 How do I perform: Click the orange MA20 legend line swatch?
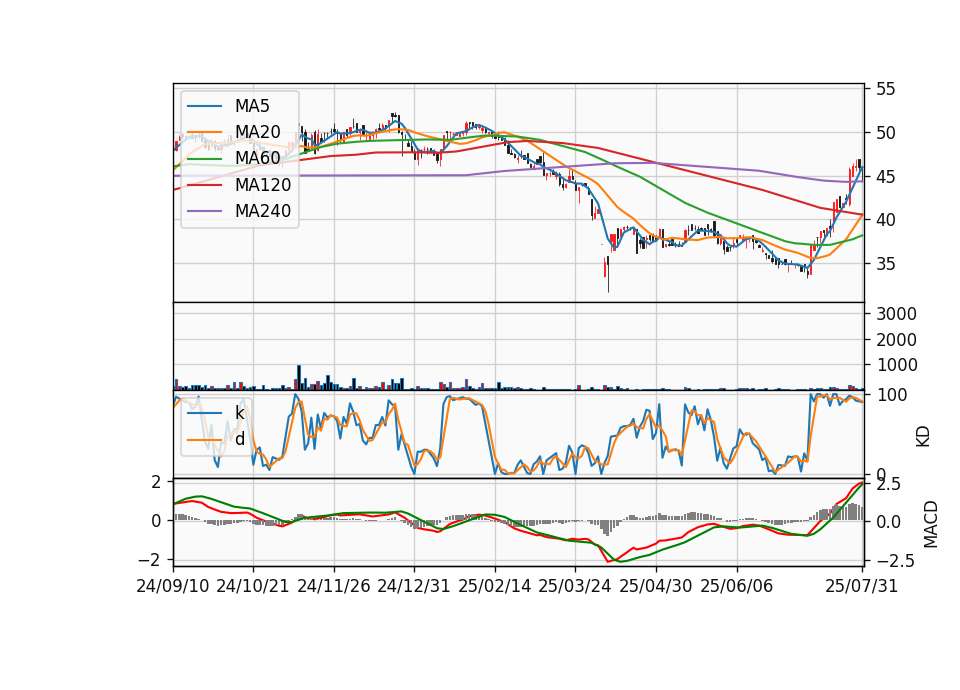click(x=204, y=132)
